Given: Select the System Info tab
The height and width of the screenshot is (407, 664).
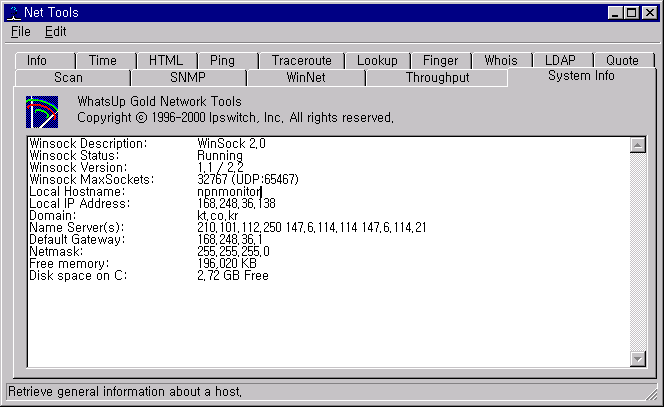Looking at the screenshot, I should point(581,76).
